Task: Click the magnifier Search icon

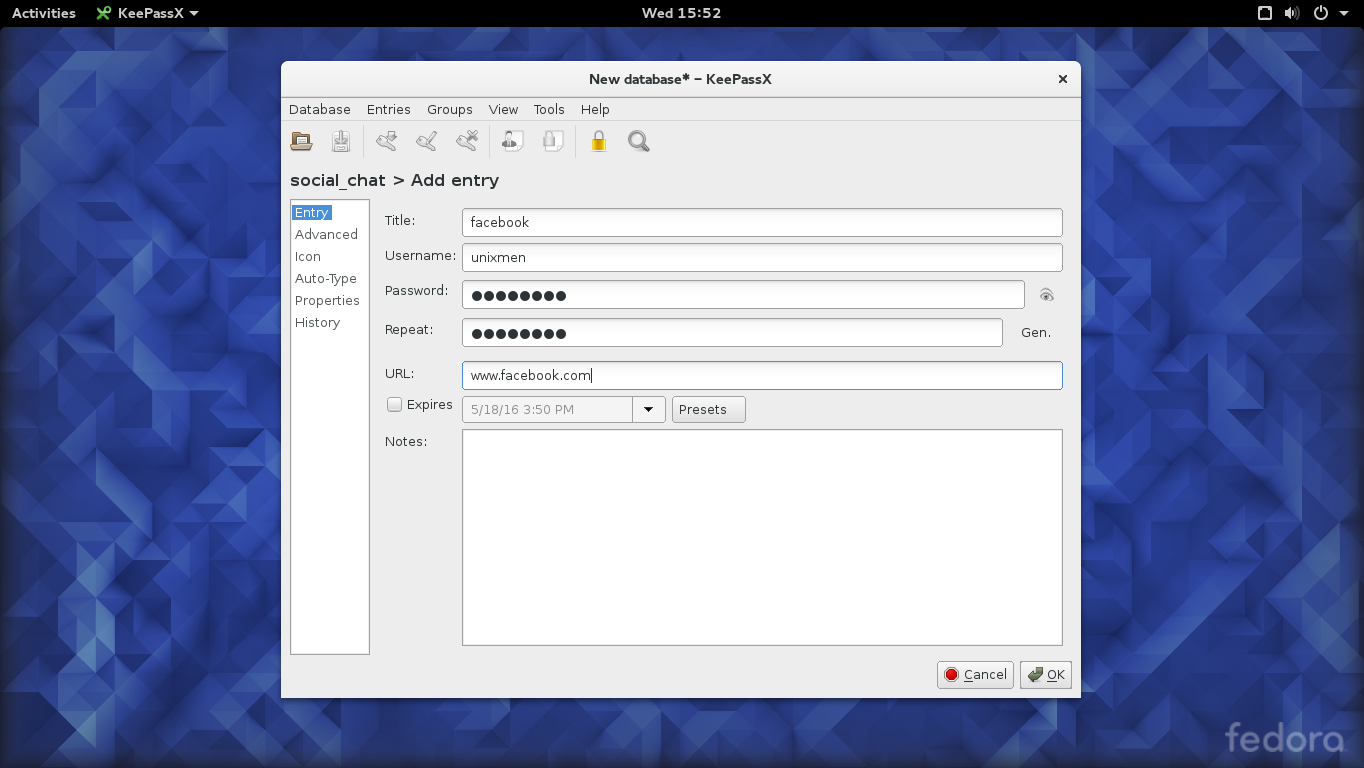Action: pos(639,141)
